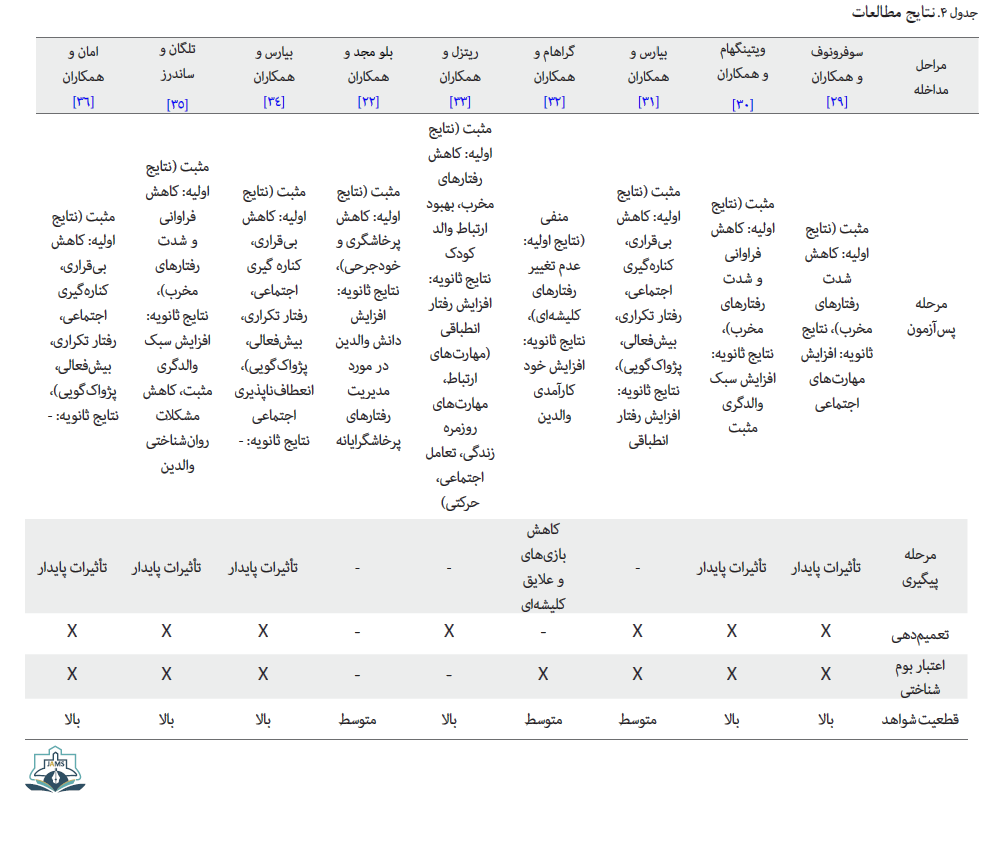Select follow-up cell "کاهش بازی‌های و علایق کلیشه‌ای"
Viewport: 996px width, 852px height.
pyautogui.click(x=543, y=567)
